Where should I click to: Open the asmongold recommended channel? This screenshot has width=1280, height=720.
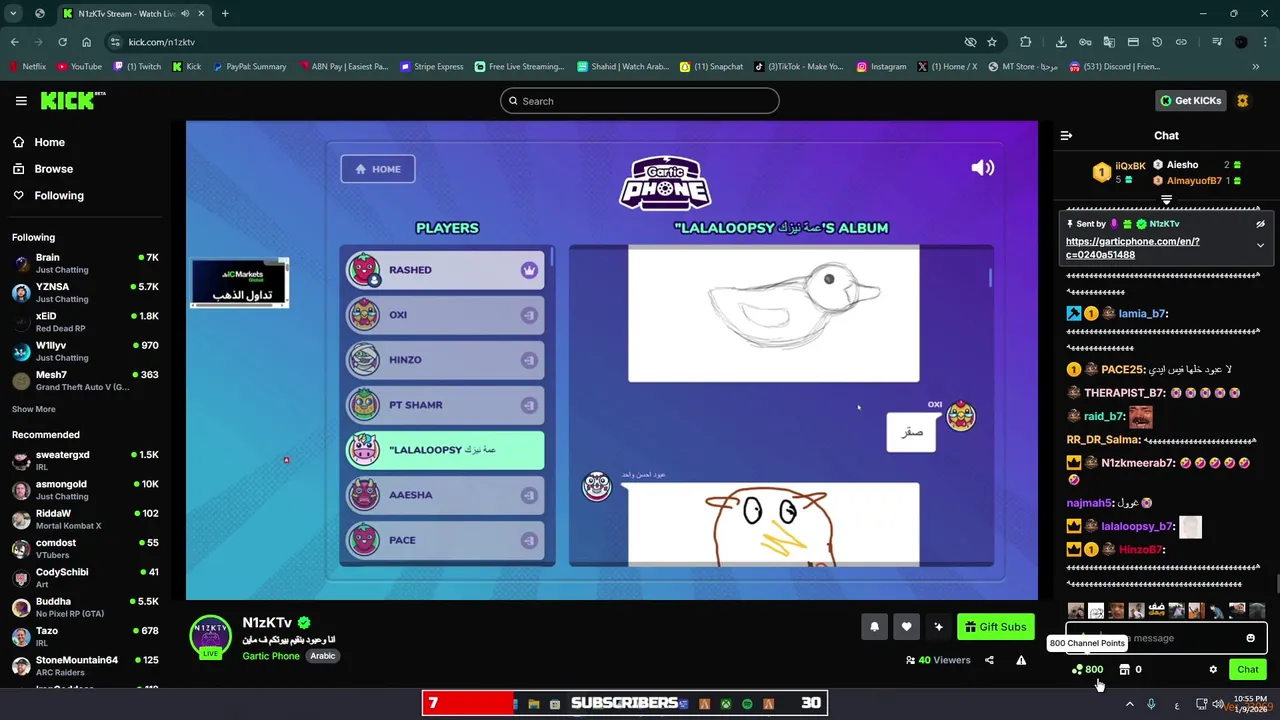[85, 490]
